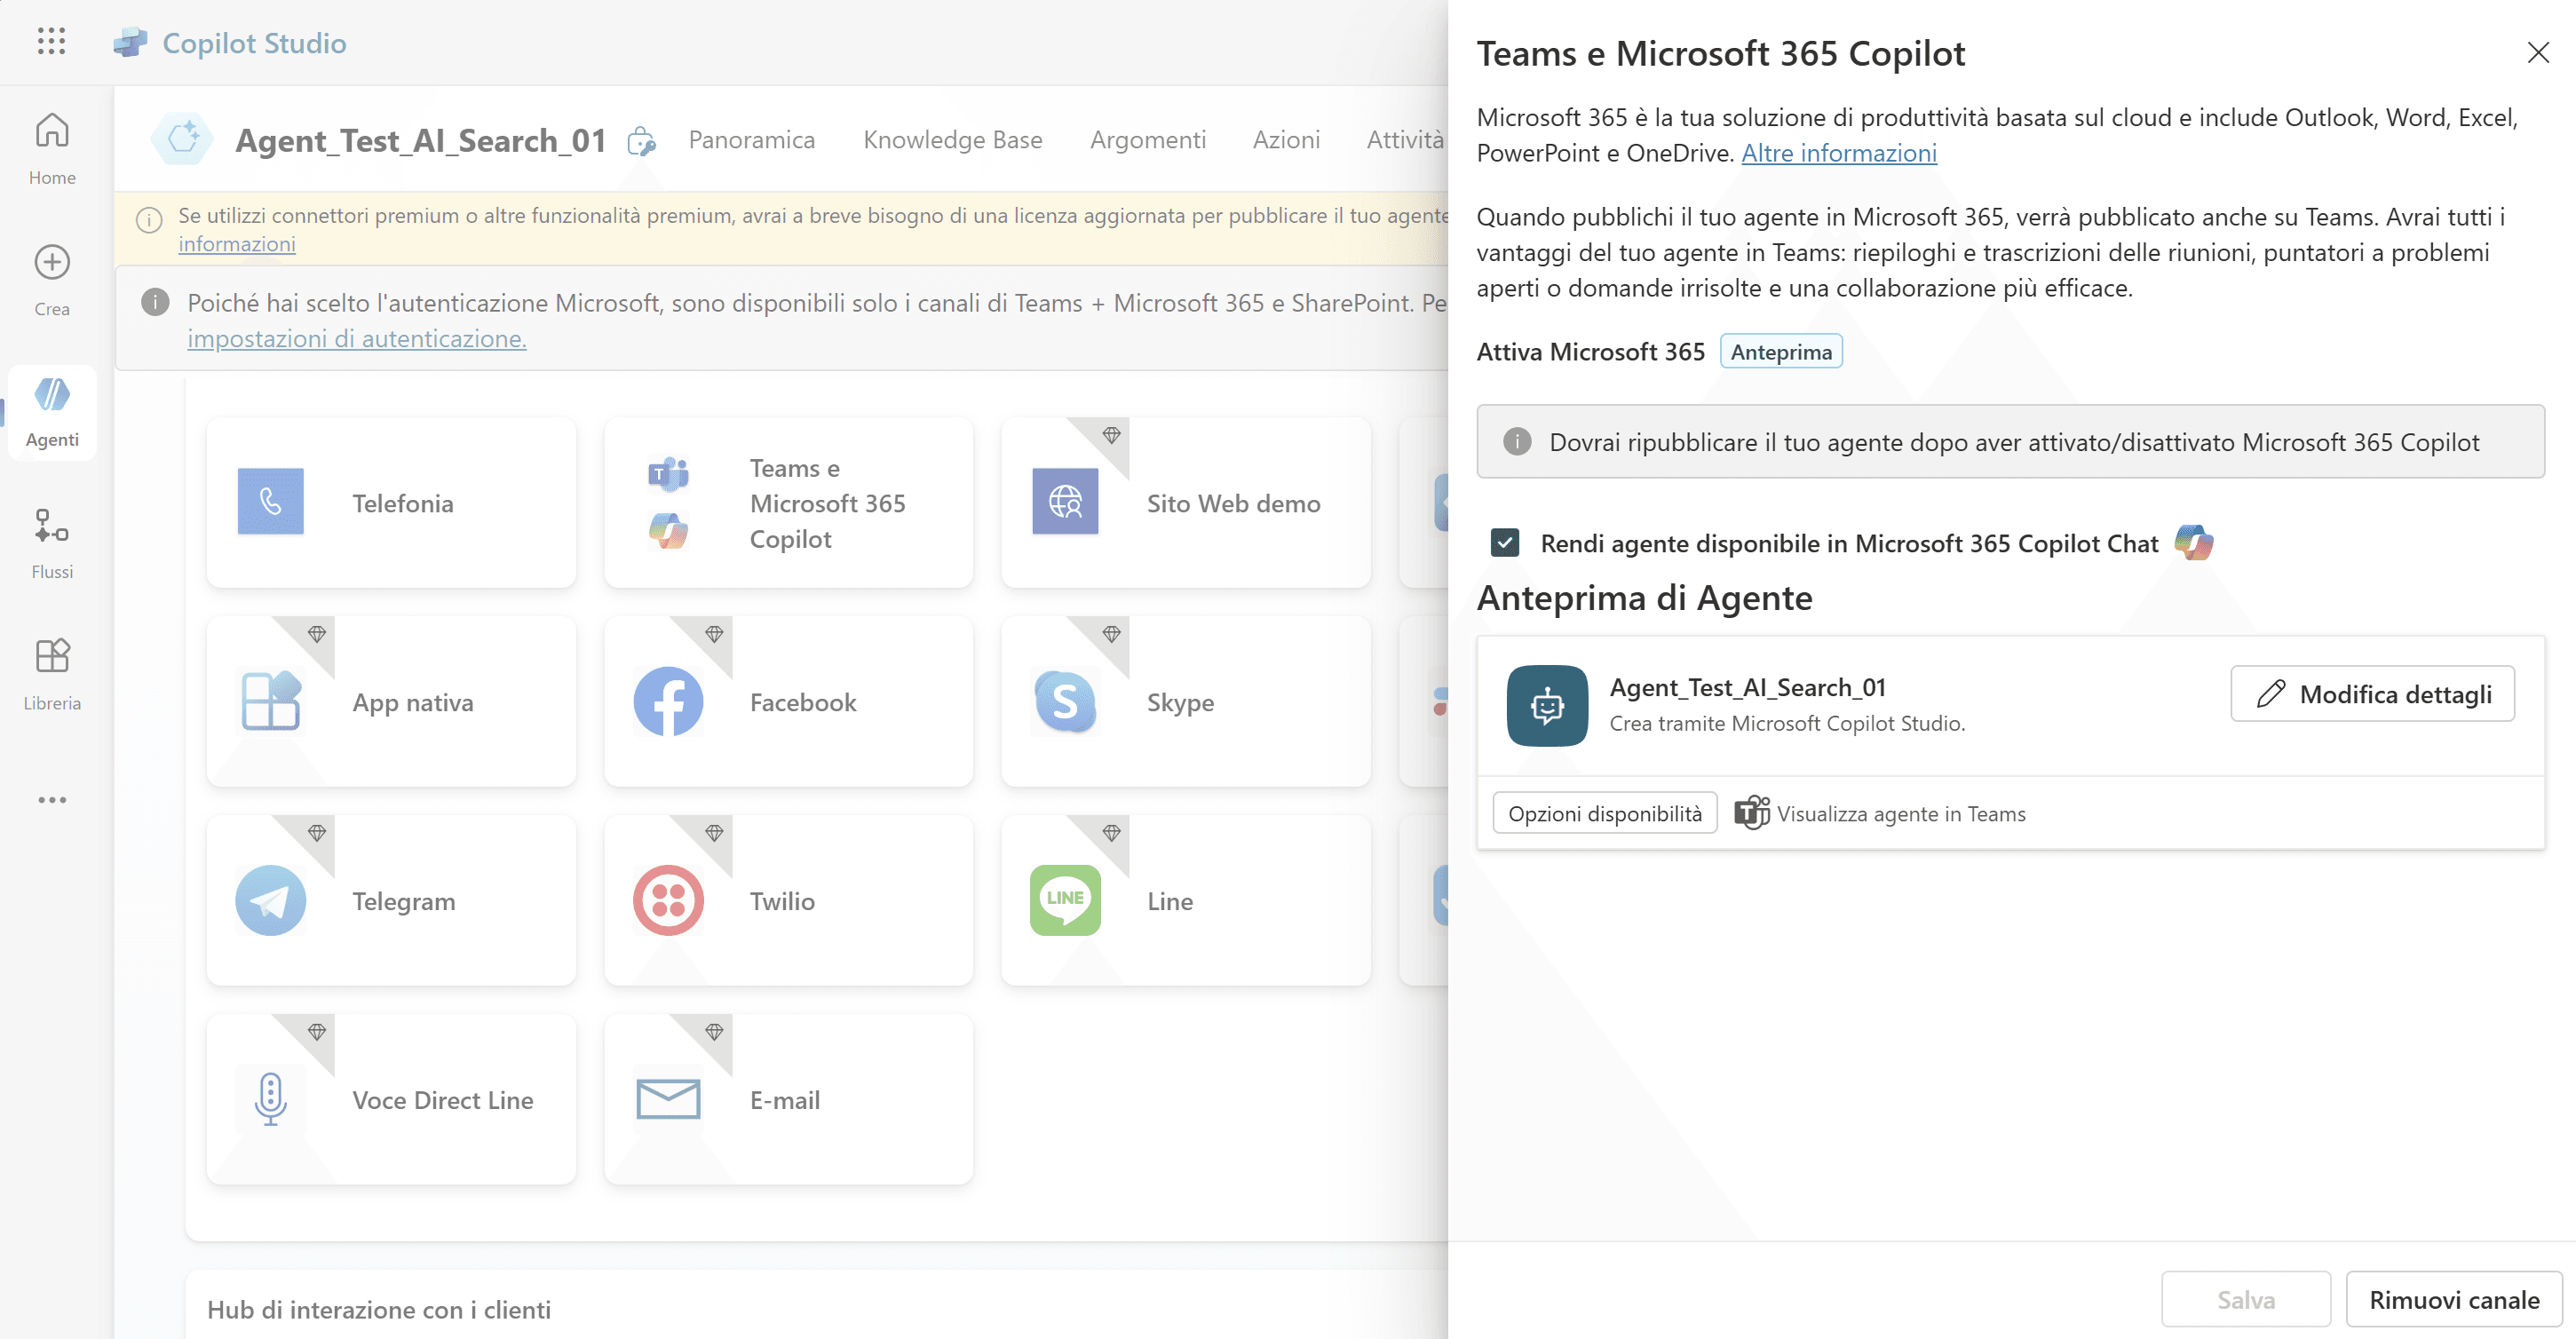The image size is (2576, 1339).
Task: Go to Home in the sidebar
Action: [52, 148]
